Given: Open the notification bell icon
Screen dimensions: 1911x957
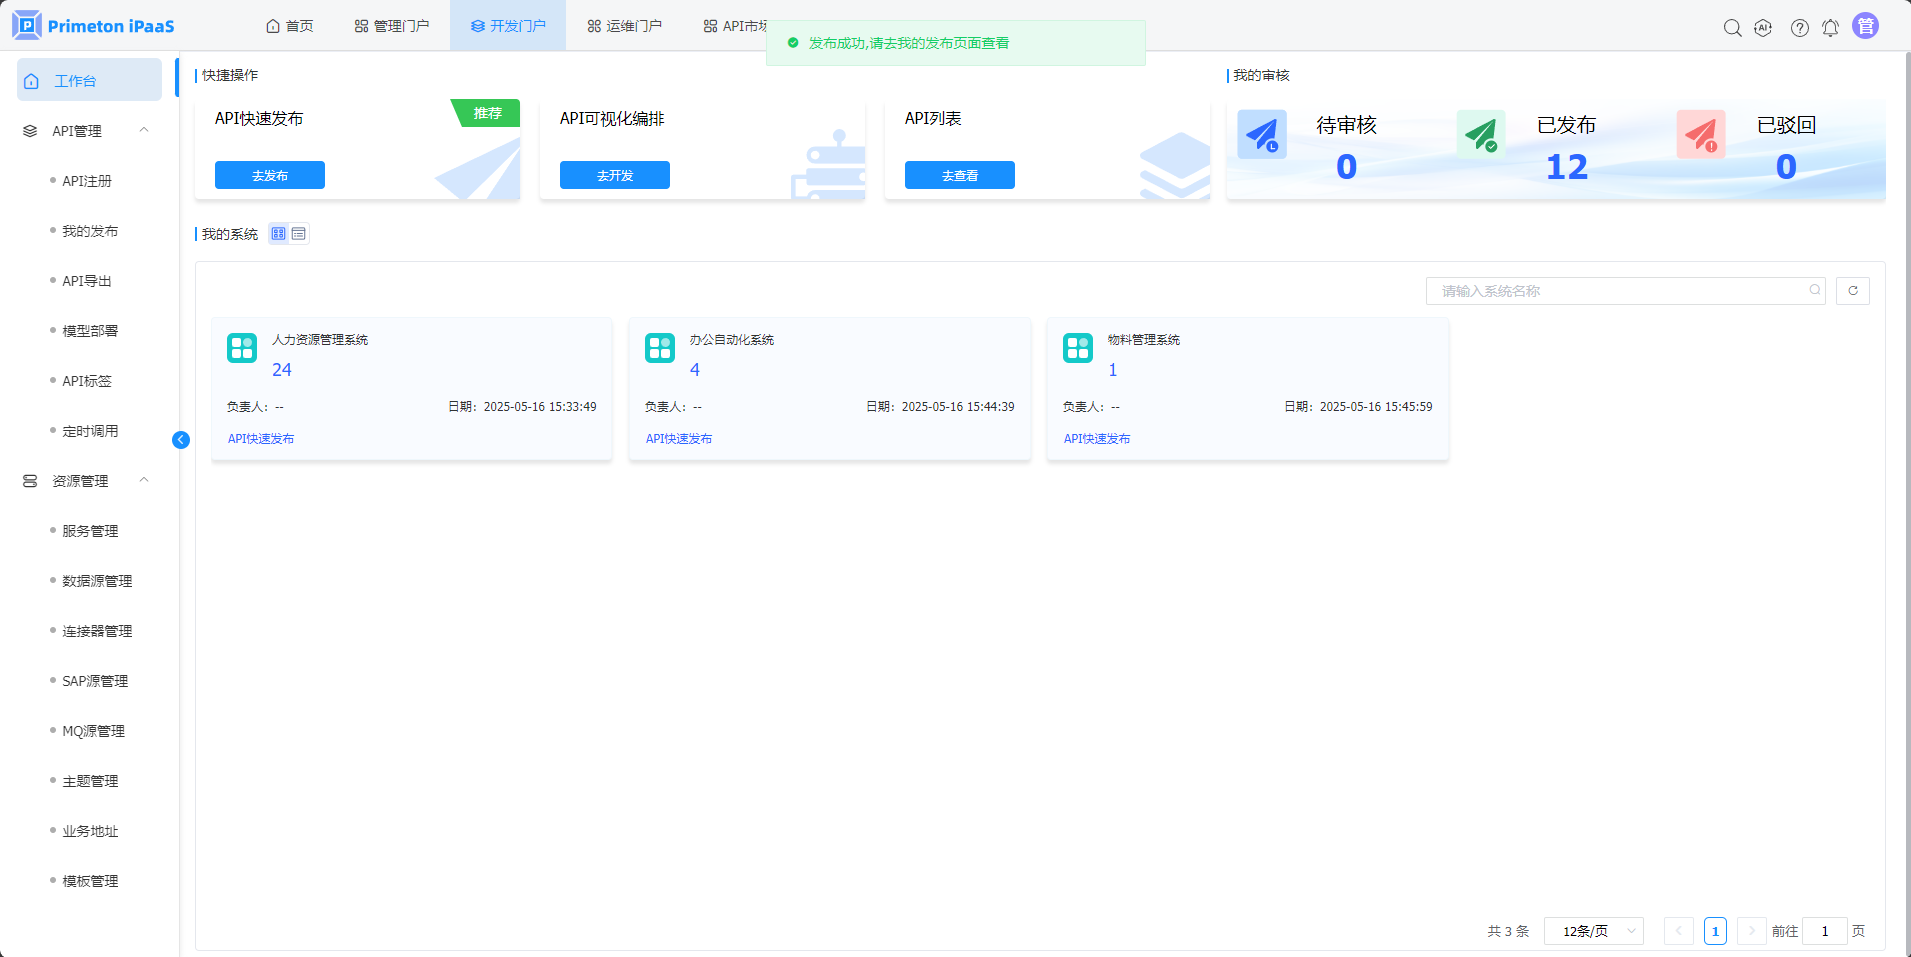Looking at the screenshot, I should click(1830, 28).
